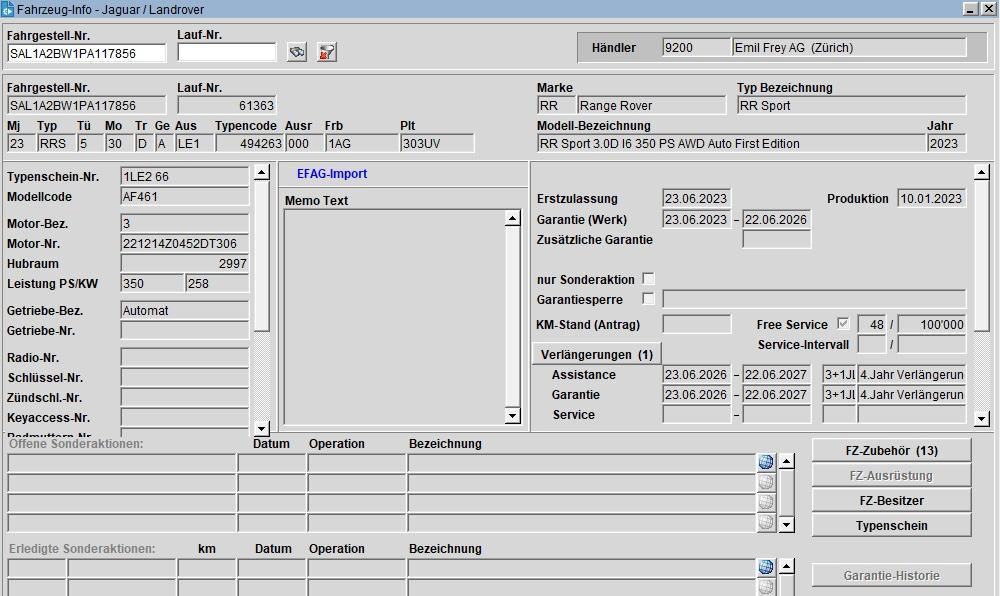Toggle the nur Sonderaktion checkbox
The image size is (1000, 596).
point(648,279)
